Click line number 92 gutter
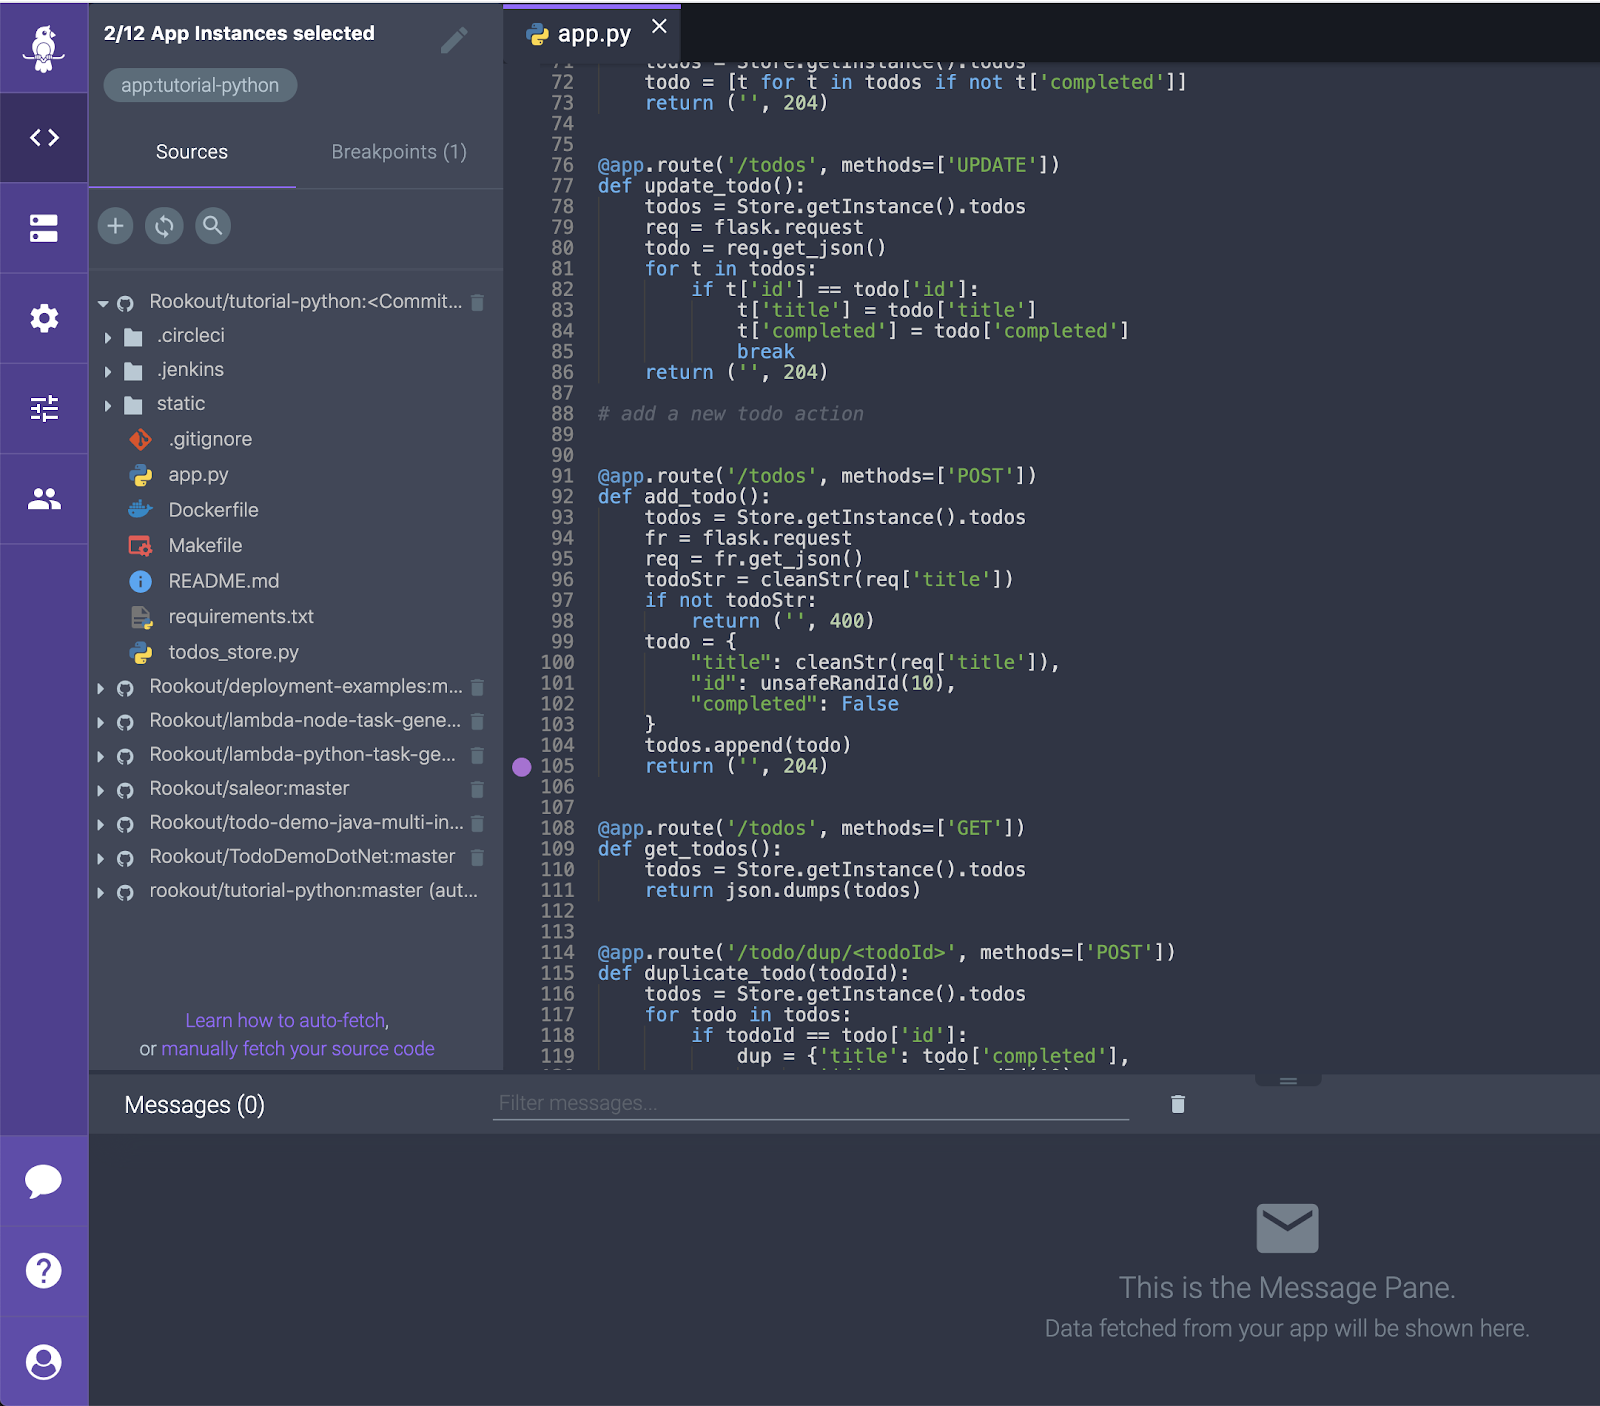The image size is (1600, 1406). [562, 497]
